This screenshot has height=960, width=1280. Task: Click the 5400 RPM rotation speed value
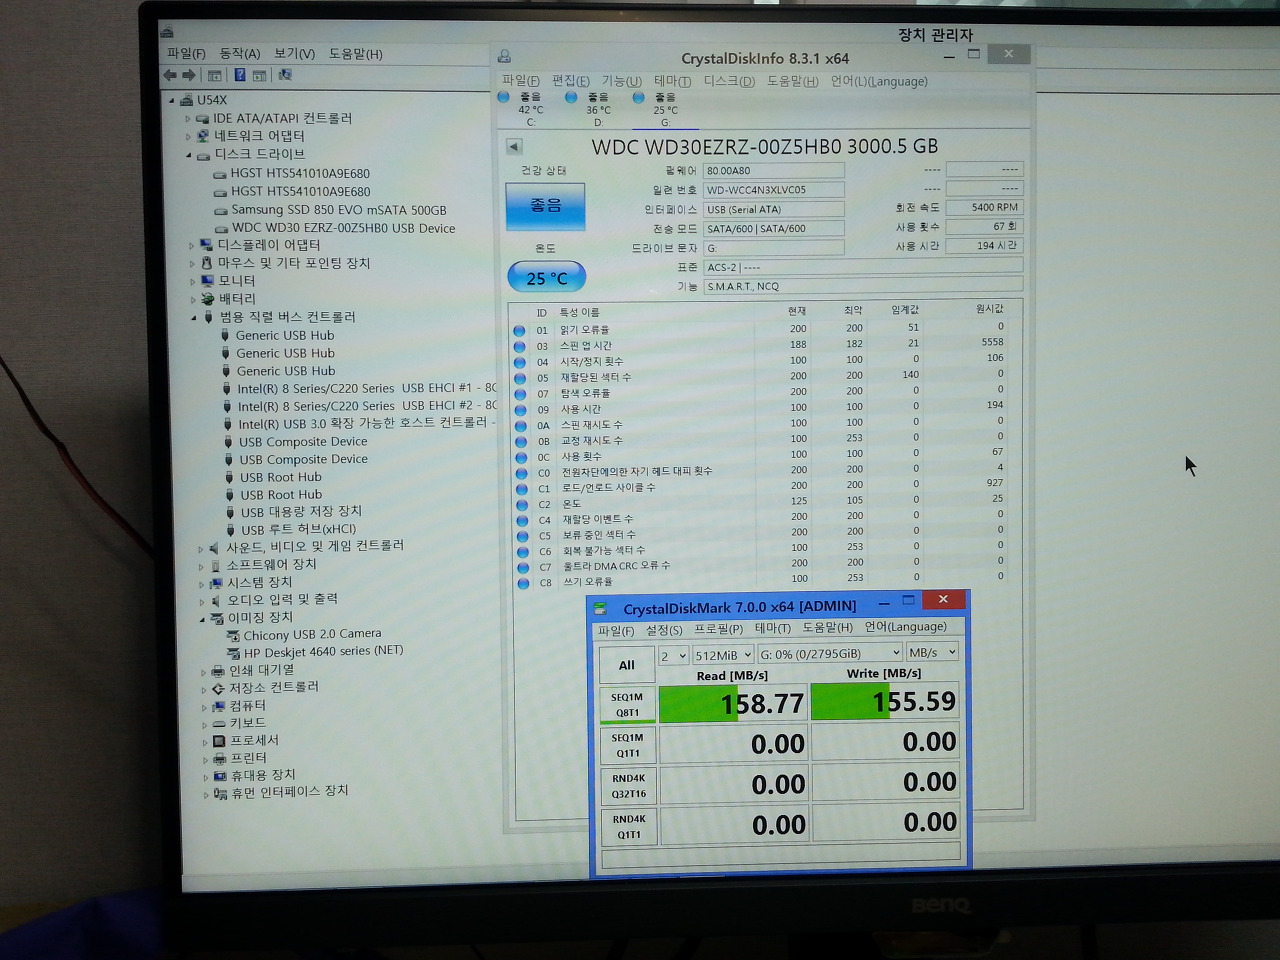click(x=984, y=208)
